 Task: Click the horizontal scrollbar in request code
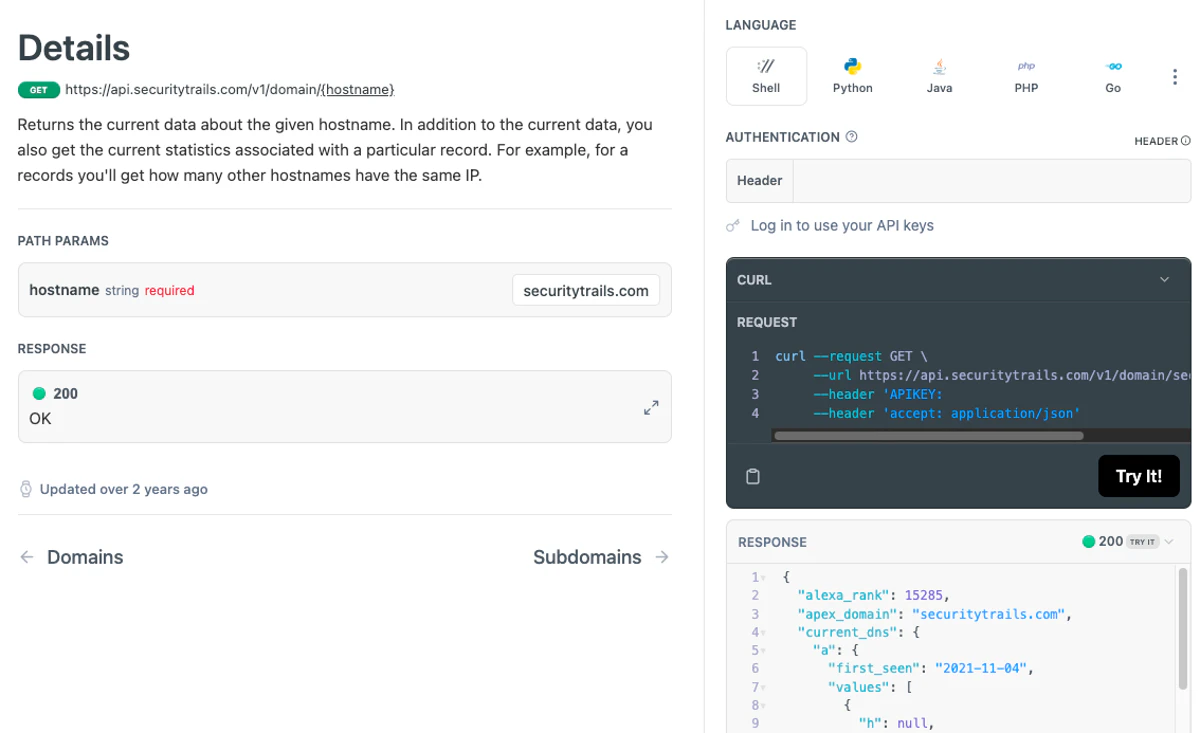(928, 436)
